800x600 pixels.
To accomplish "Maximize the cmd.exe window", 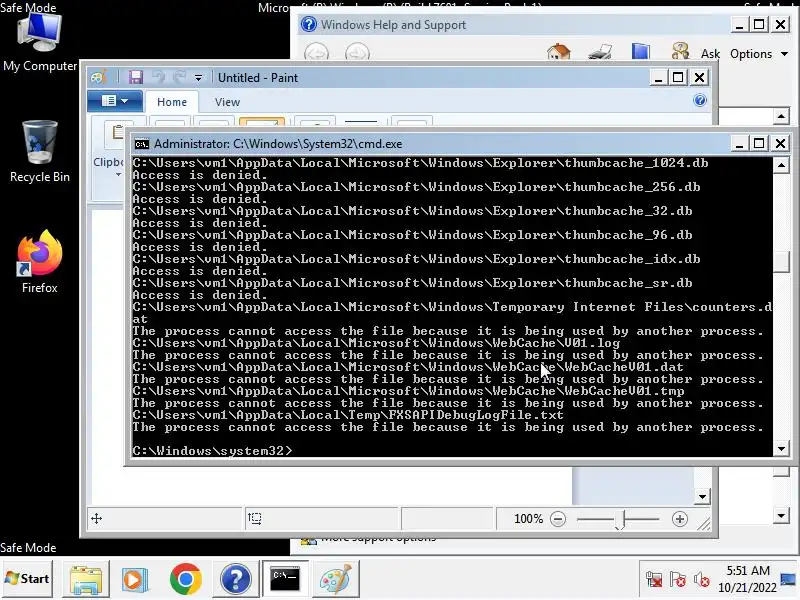I will pyautogui.click(x=759, y=143).
